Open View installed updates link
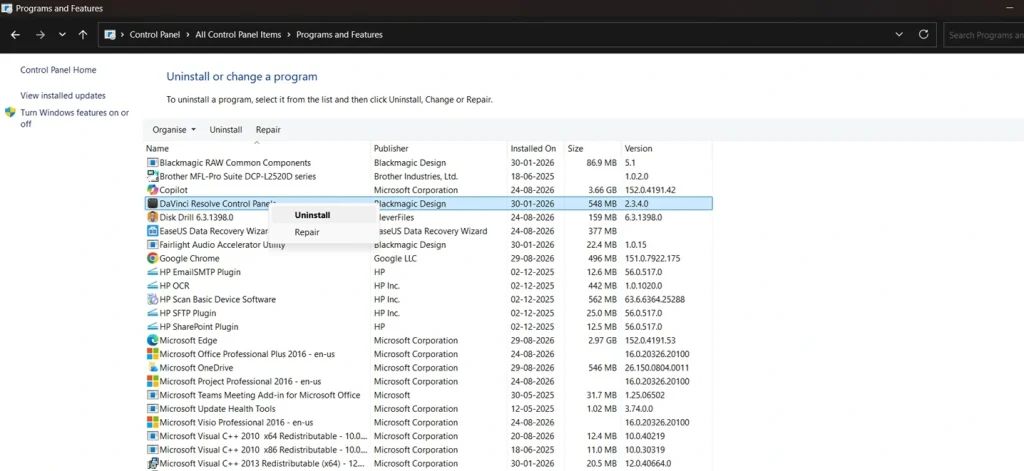1024x471 pixels. pos(63,95)
